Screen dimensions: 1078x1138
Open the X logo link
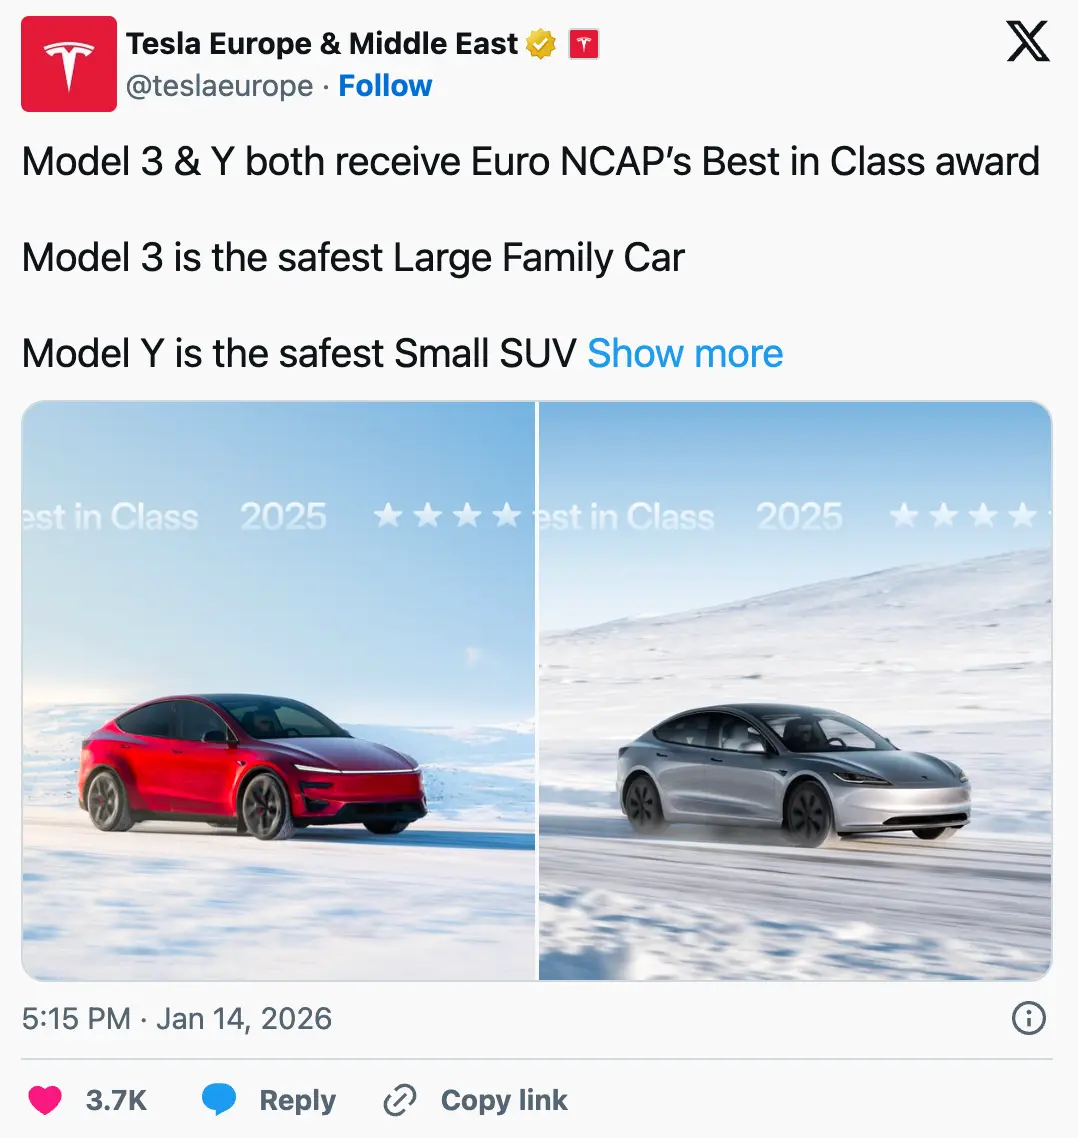(x=1027, y=42)
